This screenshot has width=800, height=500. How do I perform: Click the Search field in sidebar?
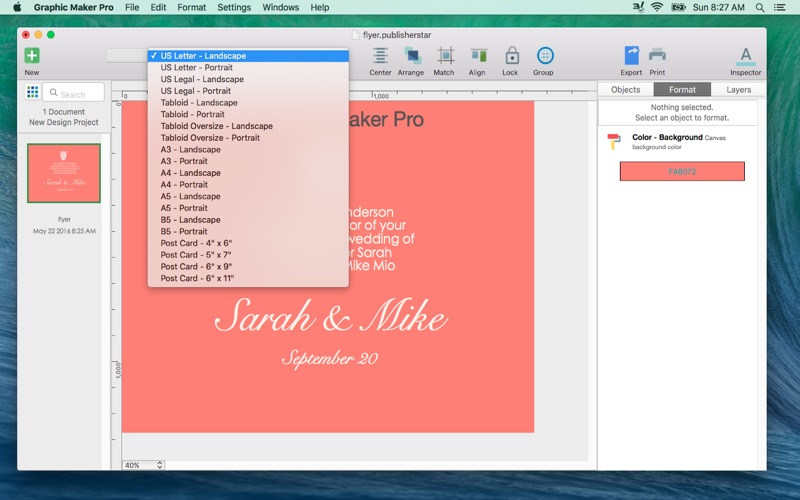74,93
